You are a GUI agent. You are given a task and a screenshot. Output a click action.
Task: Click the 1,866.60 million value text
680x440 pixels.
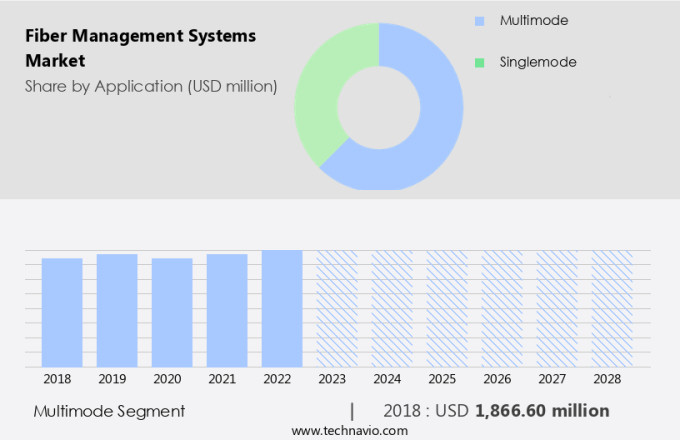542,410
